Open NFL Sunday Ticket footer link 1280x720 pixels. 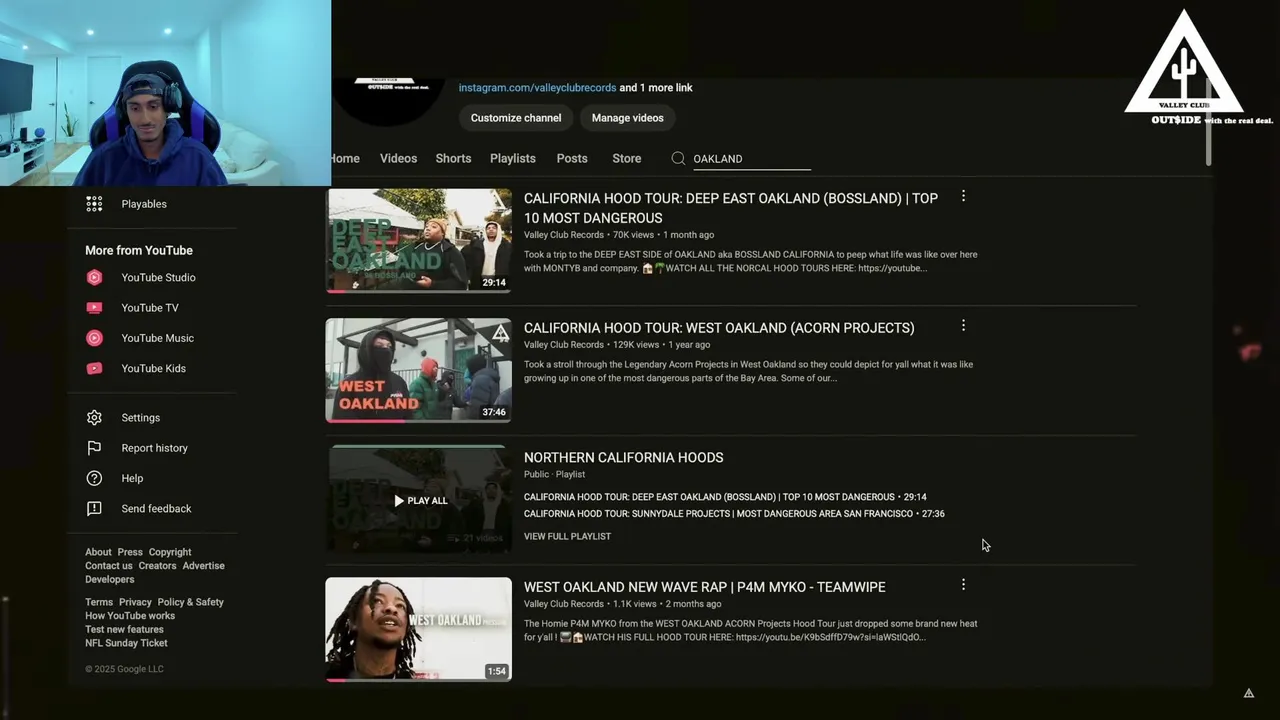[x=126, y=643]
